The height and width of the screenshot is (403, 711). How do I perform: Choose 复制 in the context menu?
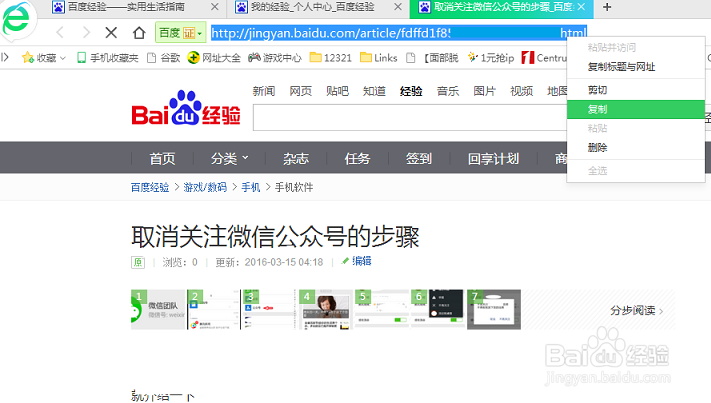tap(636, 109)
